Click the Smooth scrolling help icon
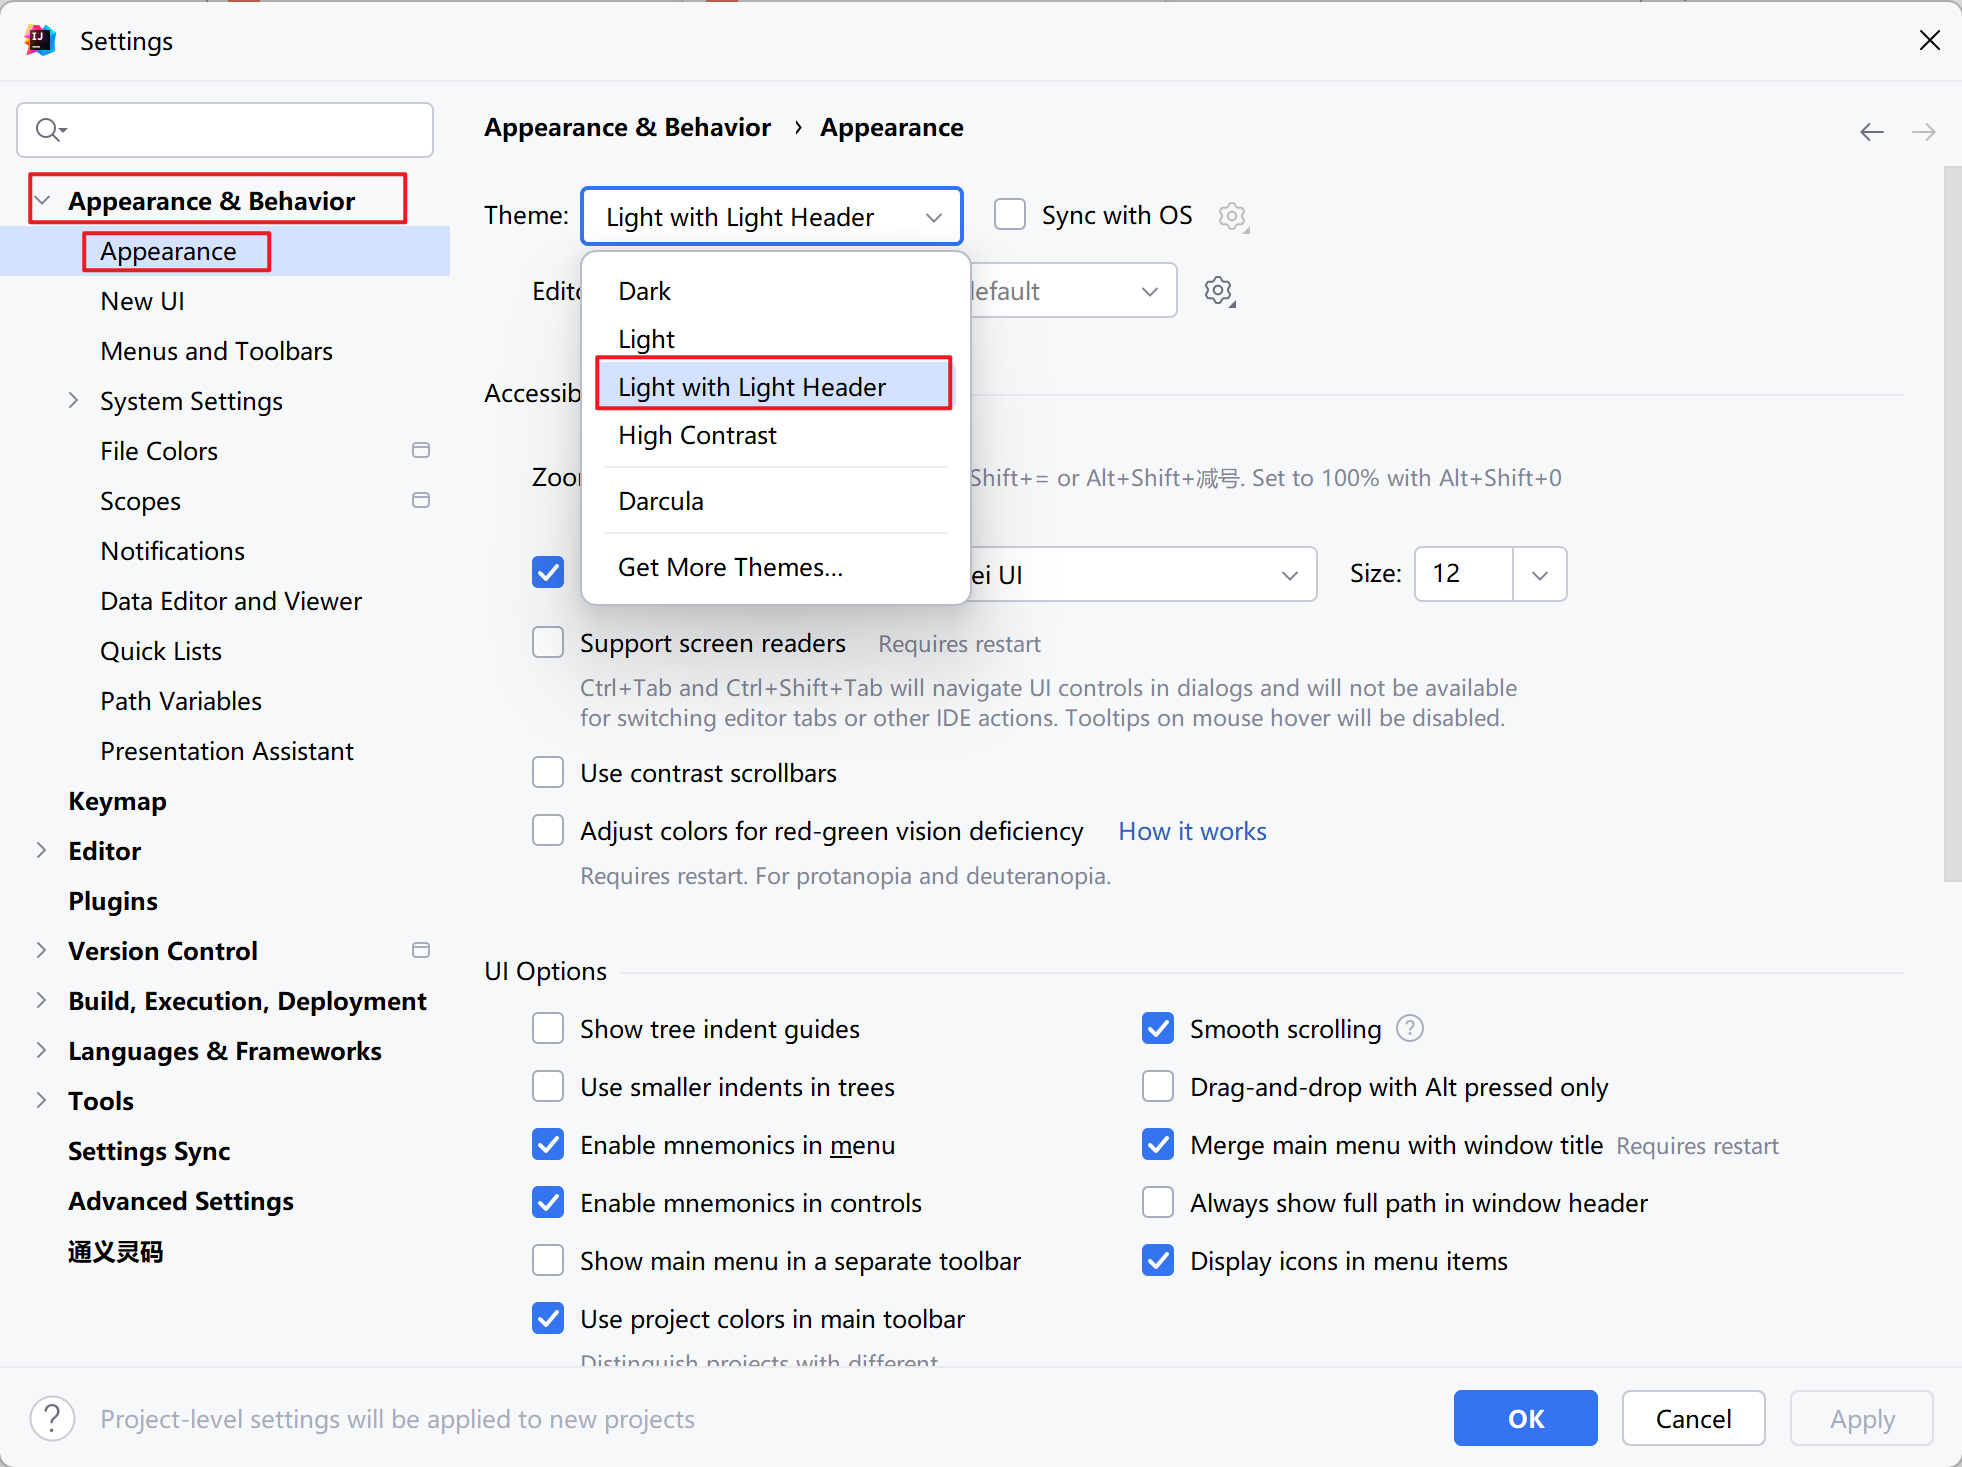The image size is (1962, 1467). (x=1410, y=1028)
